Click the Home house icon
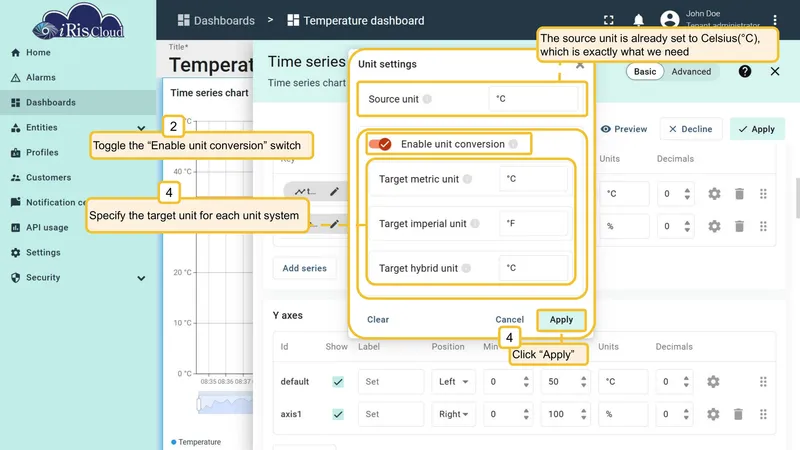The height and width of the screenshot is (450, 800). pyautogui.click(x=15, y=53)
